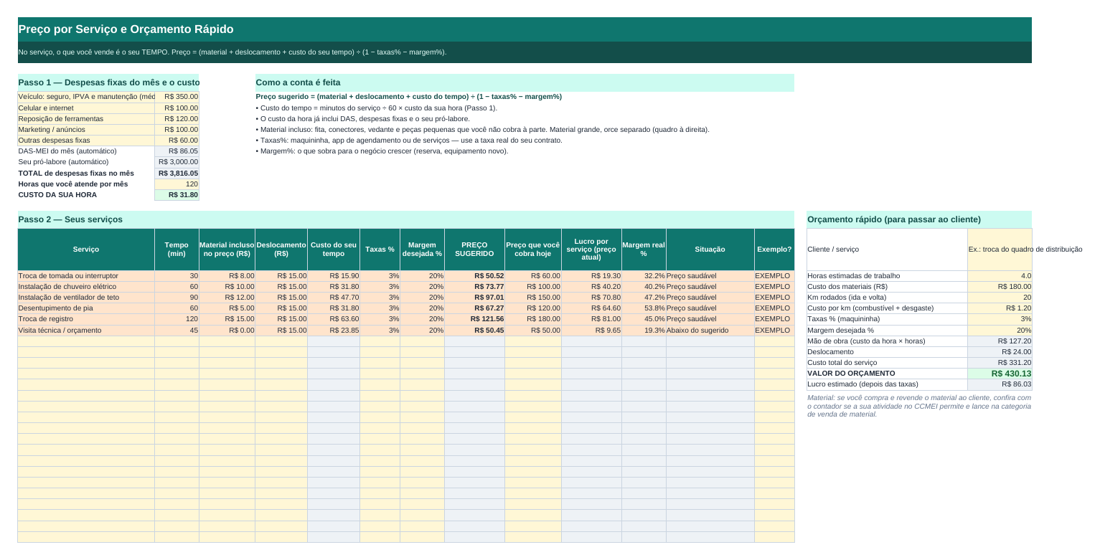Select materials cost R$ 180.00 in quick quote
The height and width of the screenshot is (560, 1100).
coord(1000,286)
